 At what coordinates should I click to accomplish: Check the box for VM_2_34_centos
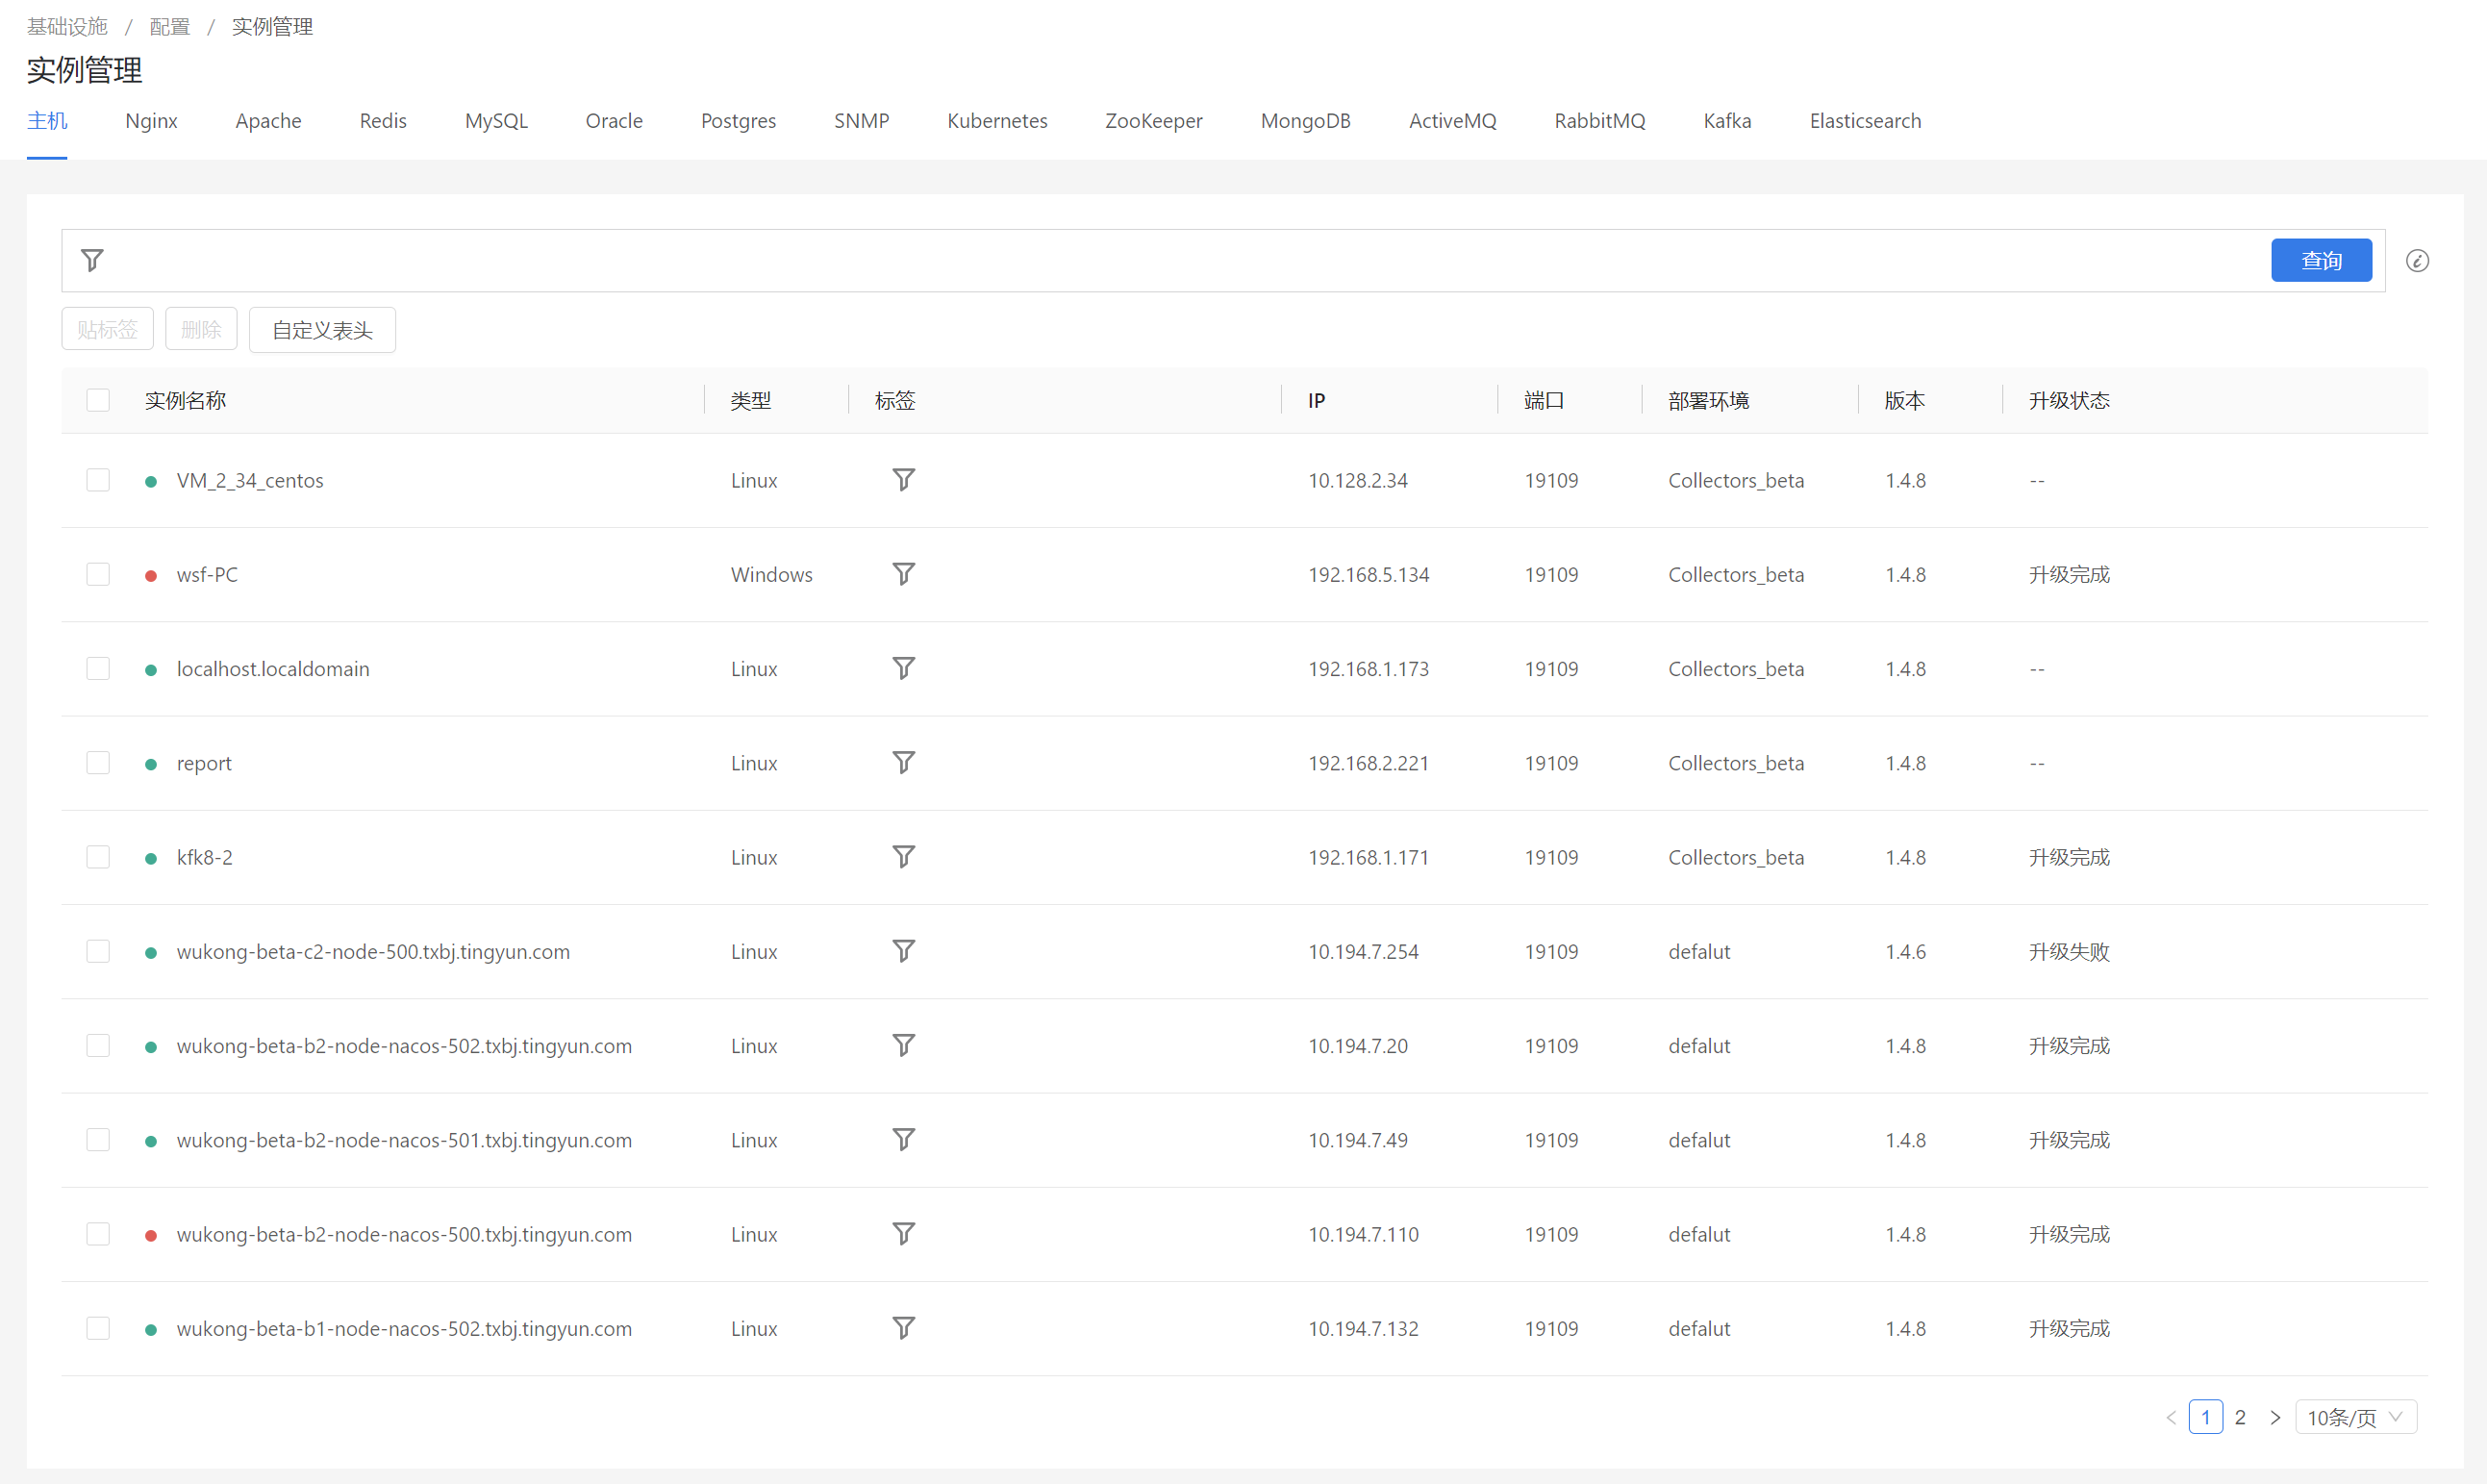click(x=98, y=480)
